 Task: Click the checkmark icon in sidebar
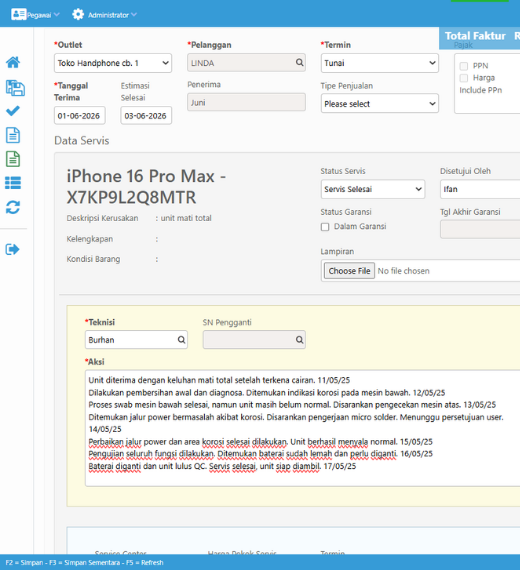13,111
